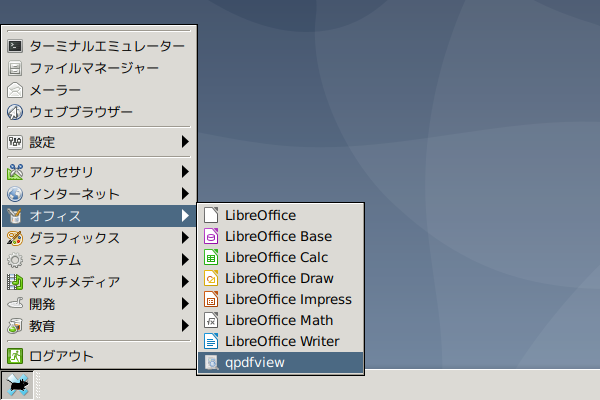Open the システム menu category
Image resolution: width=600 pixels, height=400 pixels.
tap(99, 260)
